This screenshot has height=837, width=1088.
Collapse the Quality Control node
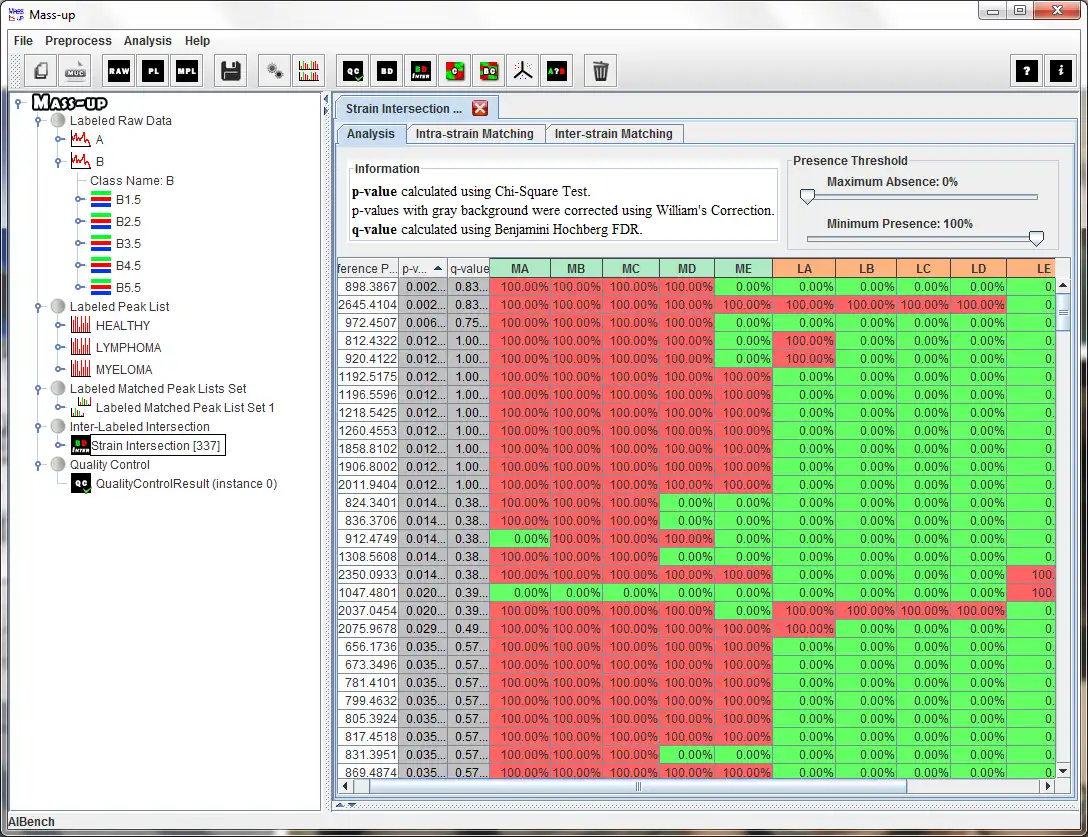pyautogui.click(x=38, y=465)
